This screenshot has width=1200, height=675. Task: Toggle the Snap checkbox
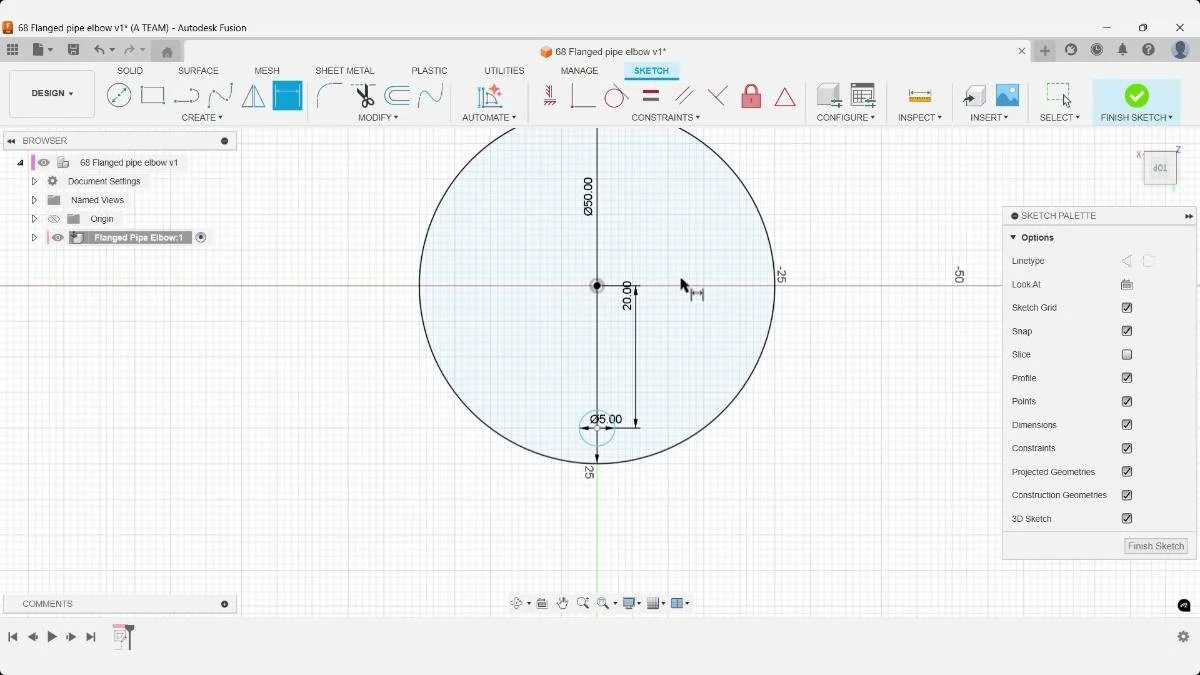tap(1127, 331)
